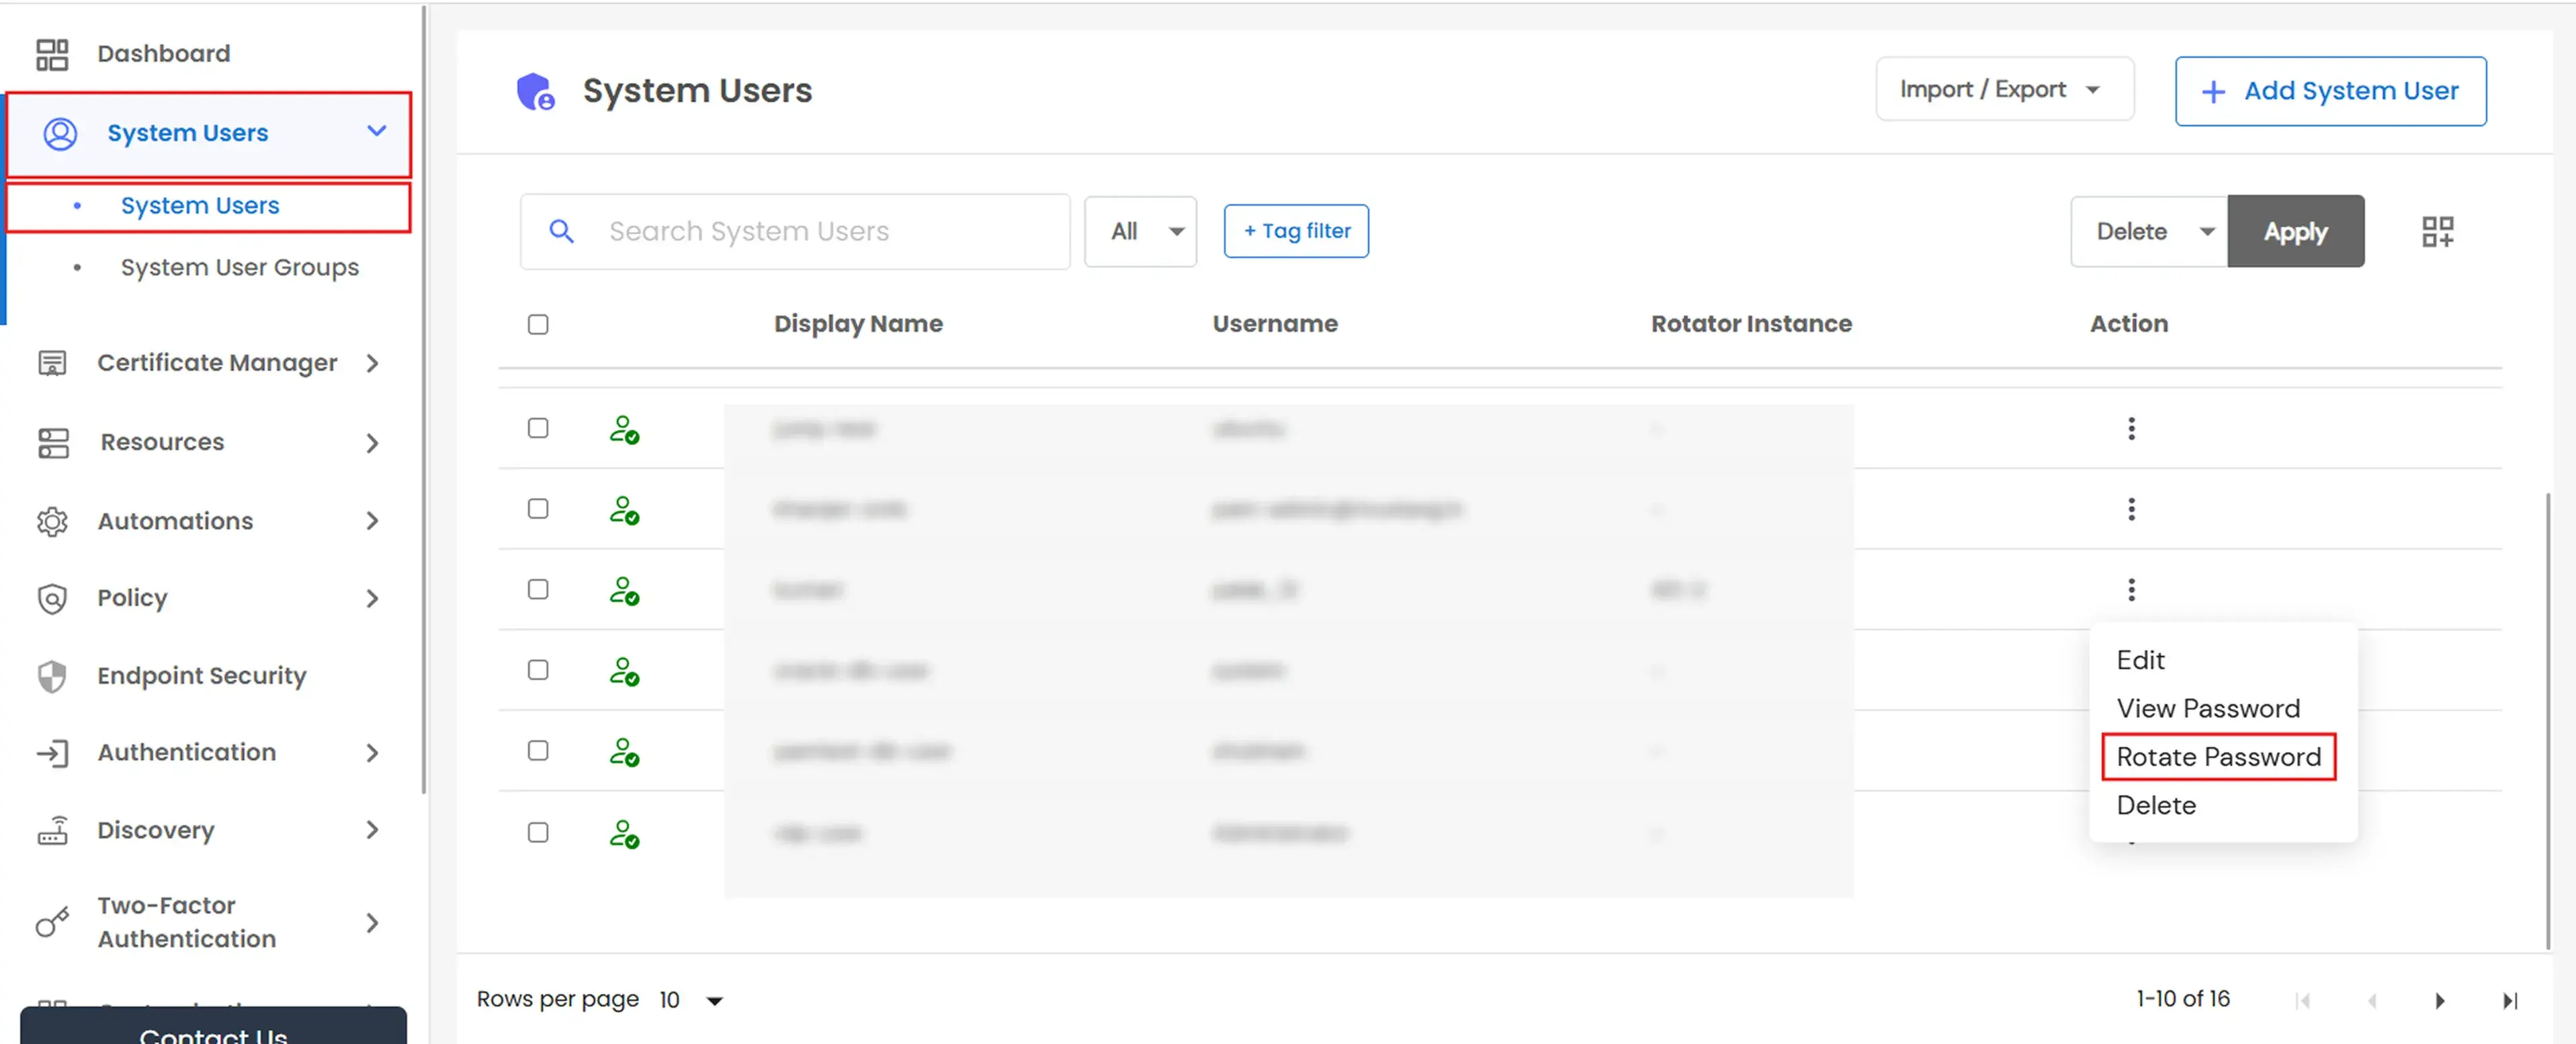Click the search magnifier icon
This screenshot has height=1044, width=2576.
(562, 232)
